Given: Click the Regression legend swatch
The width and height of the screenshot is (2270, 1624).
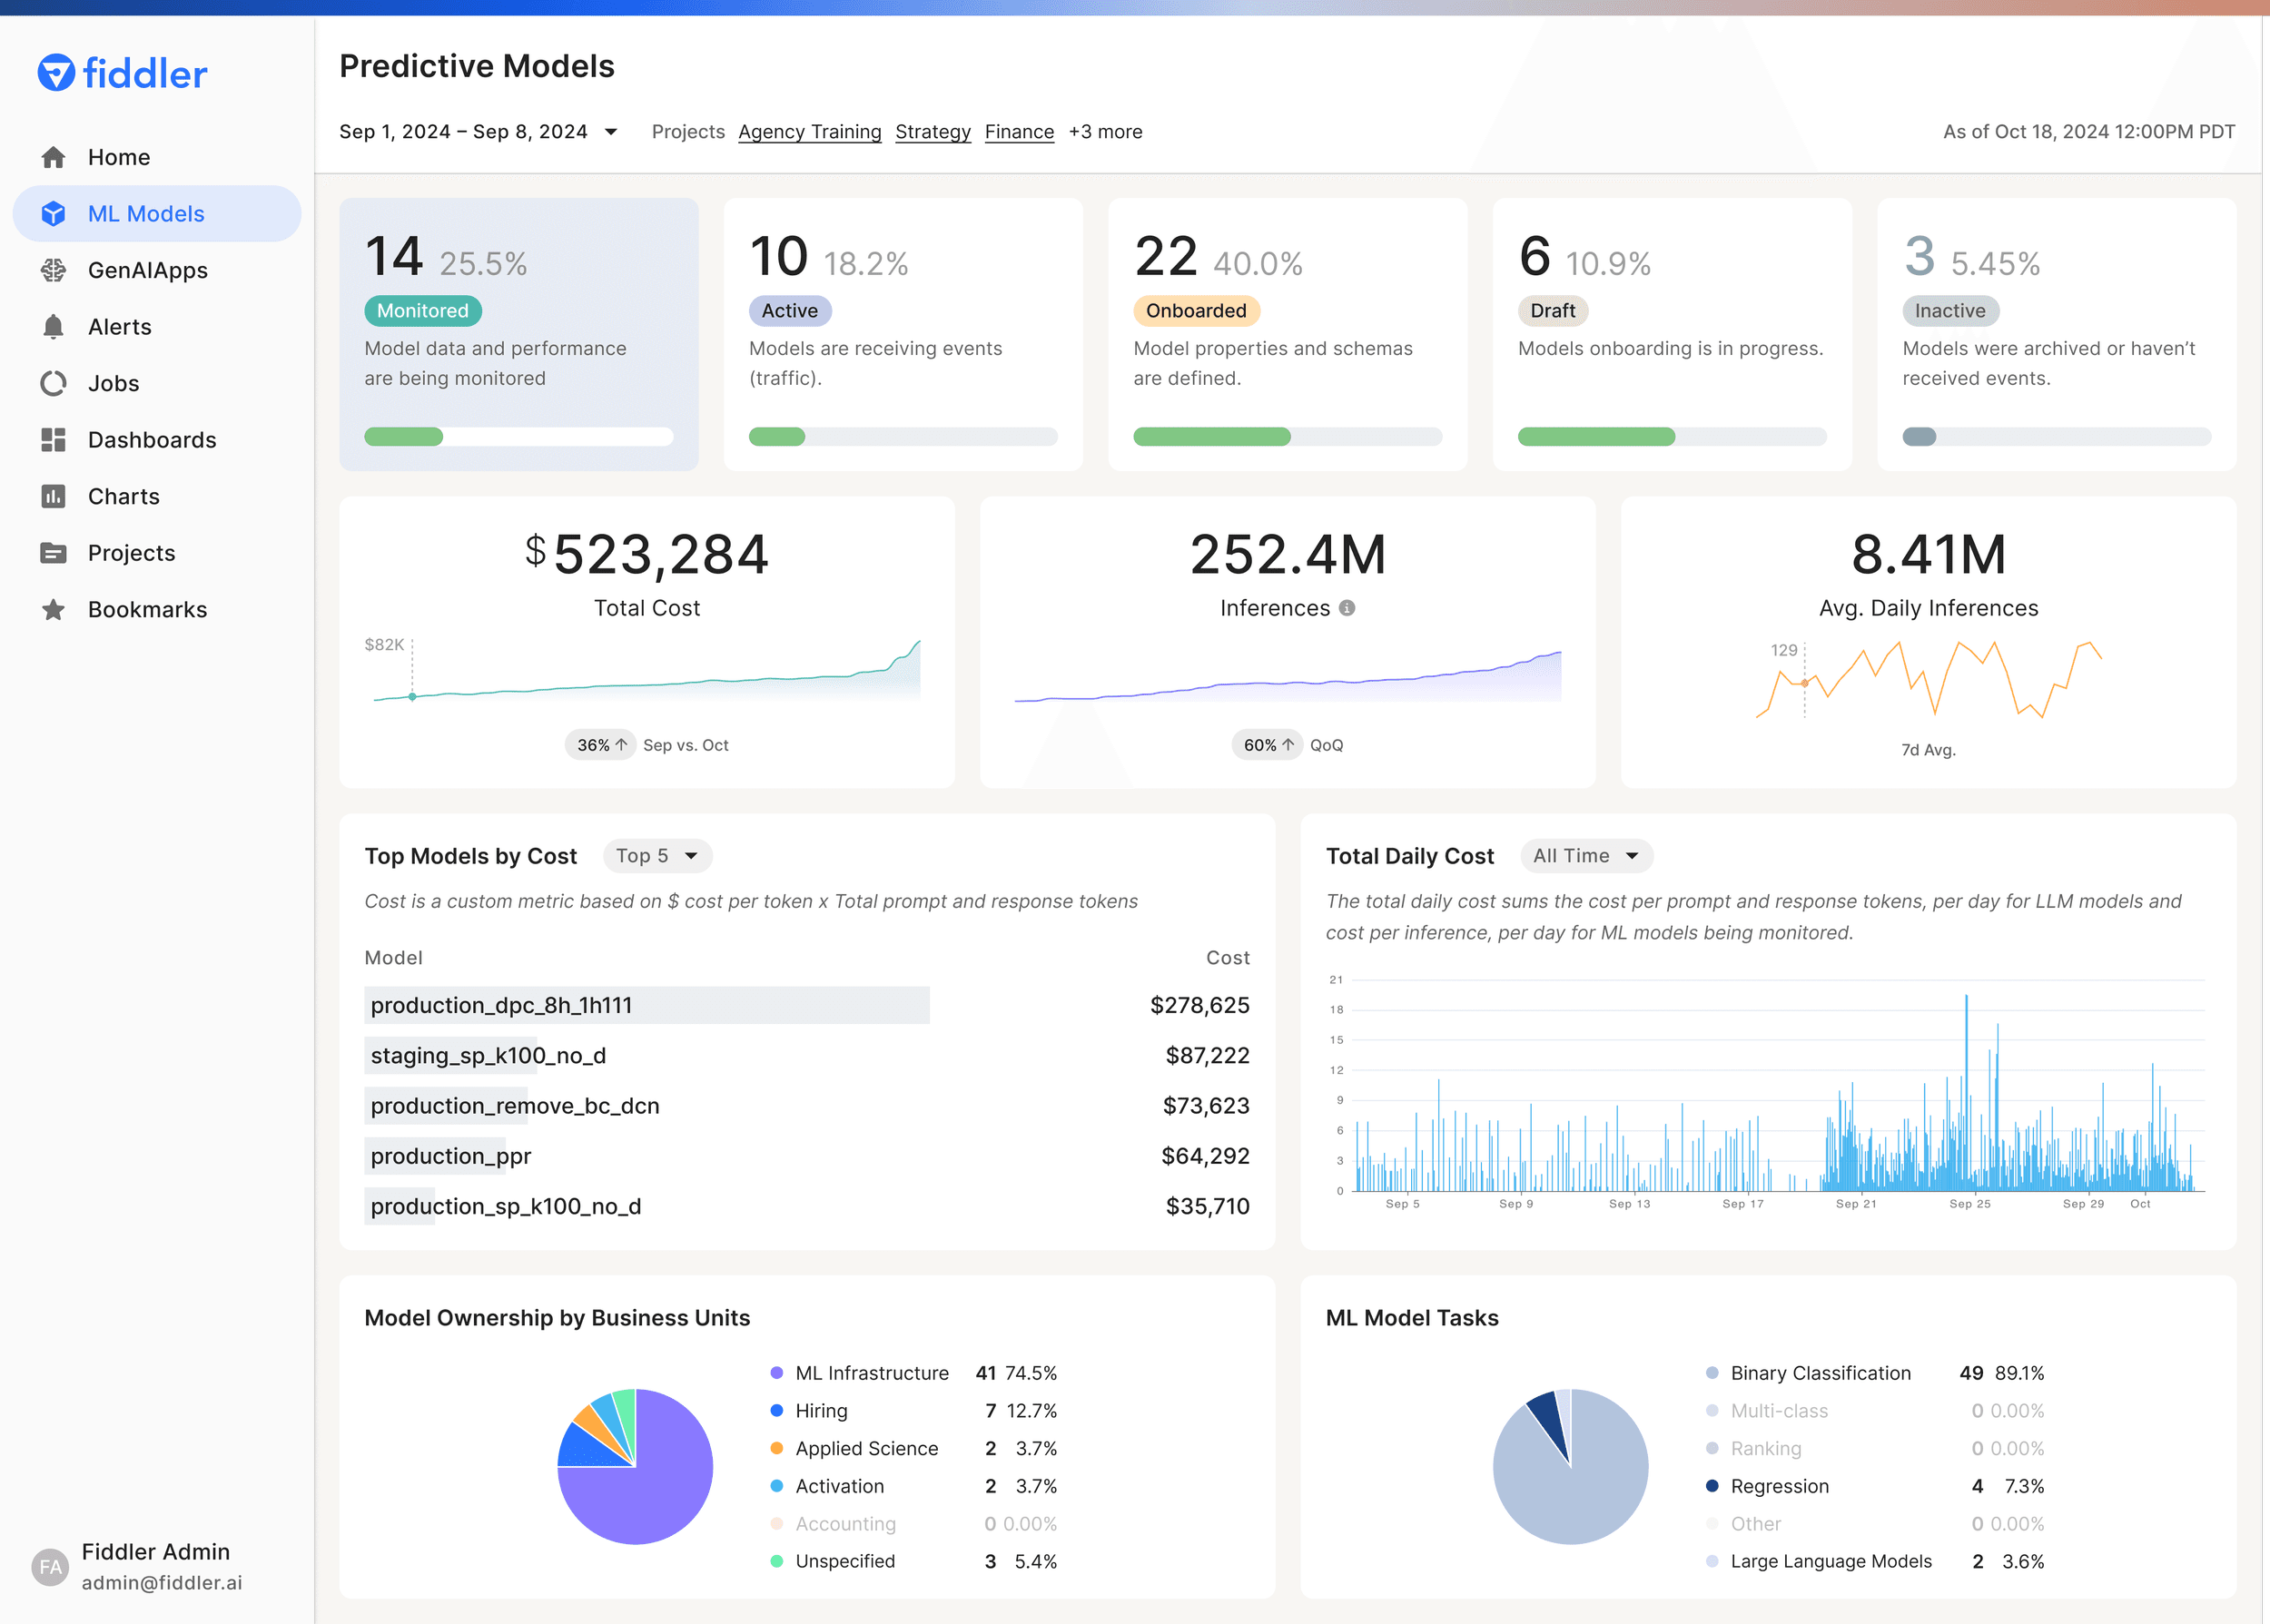Looking at the screenshot, I should coord(1712,1486).
